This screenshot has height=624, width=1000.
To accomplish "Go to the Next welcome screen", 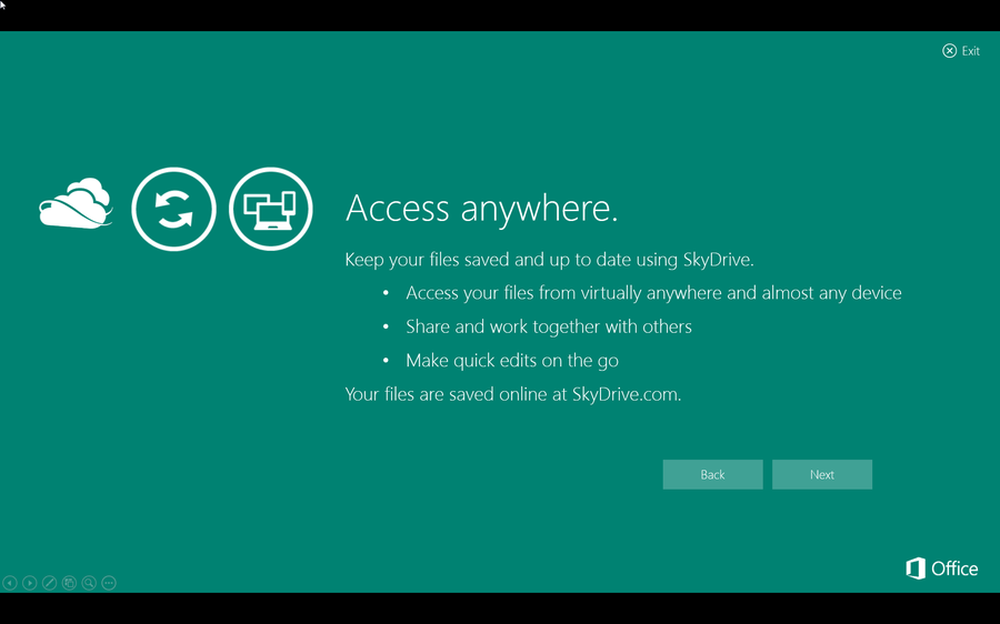I will pos(822,475).
